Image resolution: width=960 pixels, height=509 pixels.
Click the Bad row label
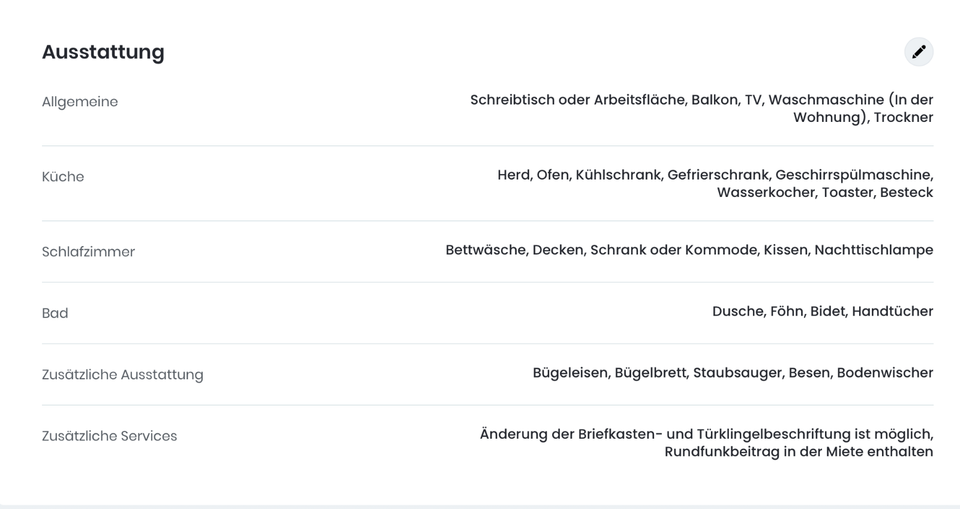tap(55, 313)
